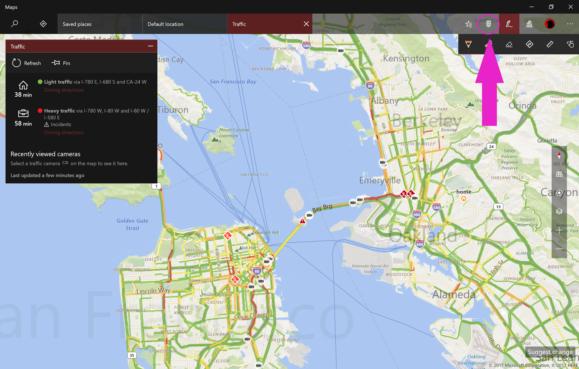Click the Berkeley map label
Viewport: 579px width, 369px height.
click(426, 120)
